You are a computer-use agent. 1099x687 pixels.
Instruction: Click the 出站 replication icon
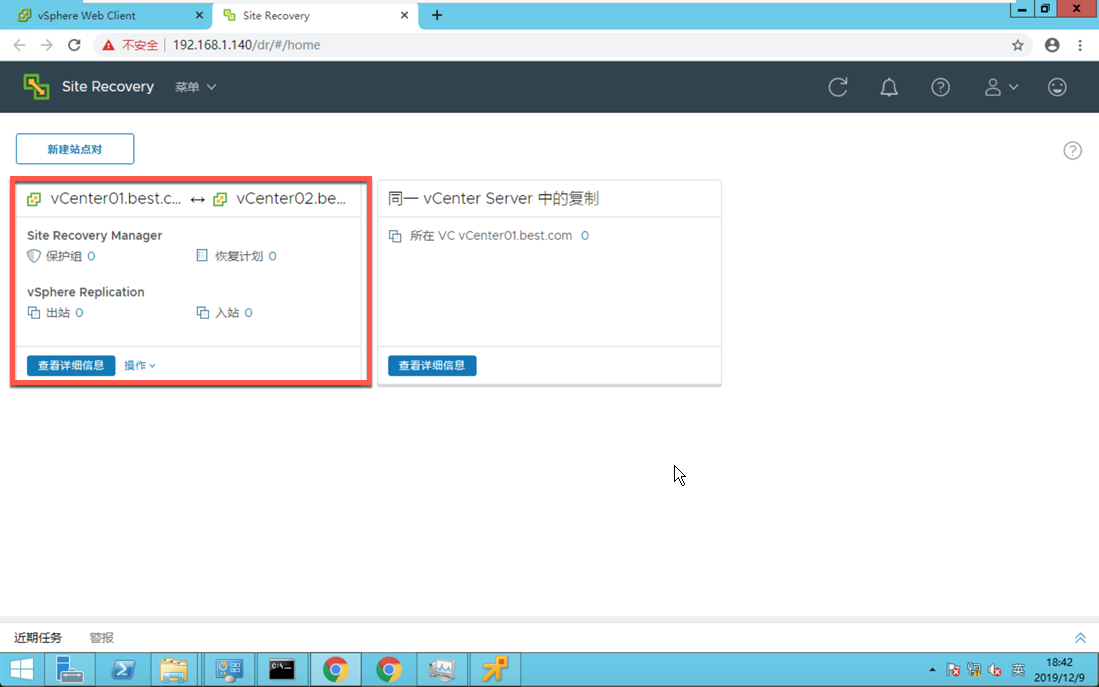click(34, 313)
